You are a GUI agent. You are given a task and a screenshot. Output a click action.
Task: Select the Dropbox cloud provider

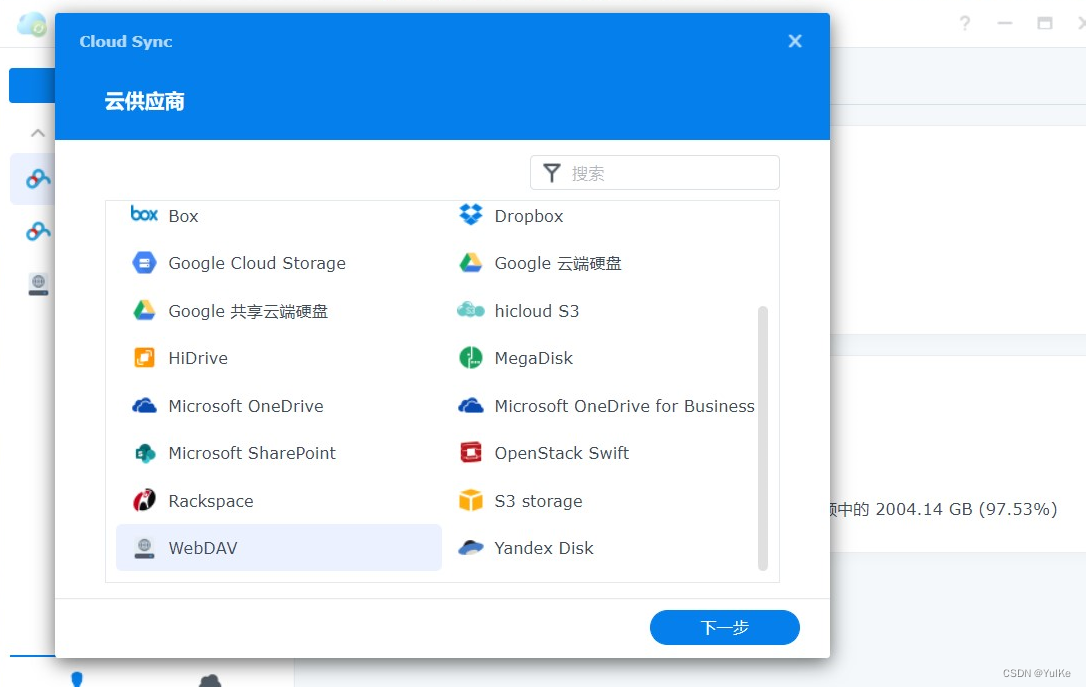(x=528, y=215)
